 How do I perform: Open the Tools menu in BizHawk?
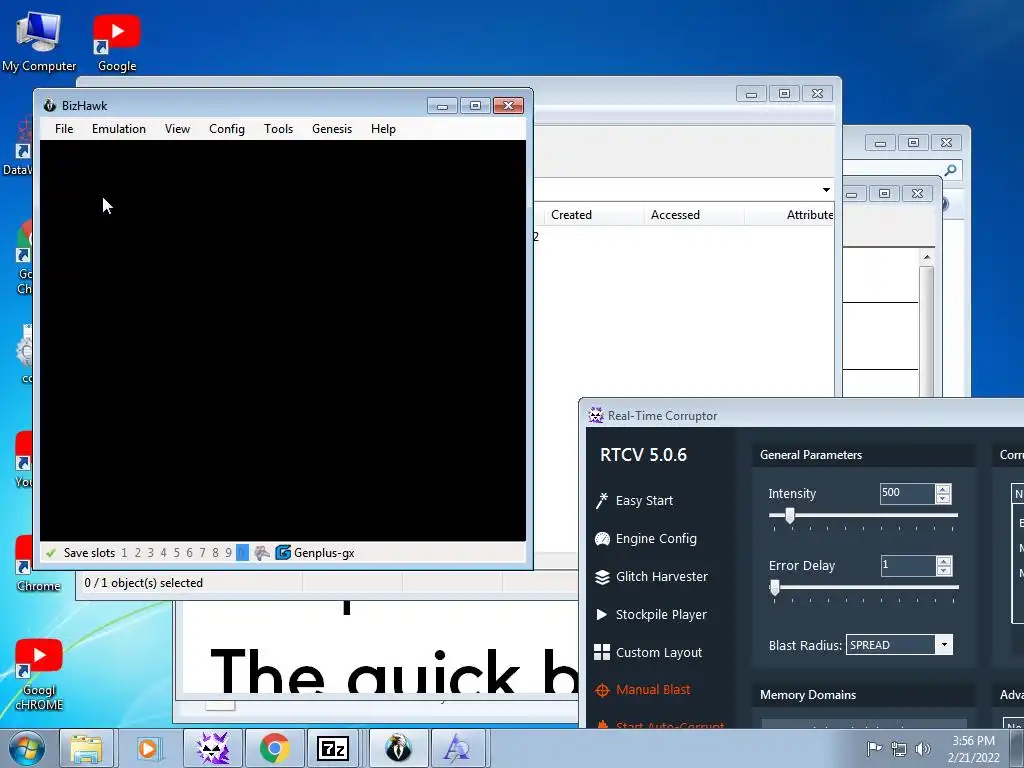click(x=278, y=129)
